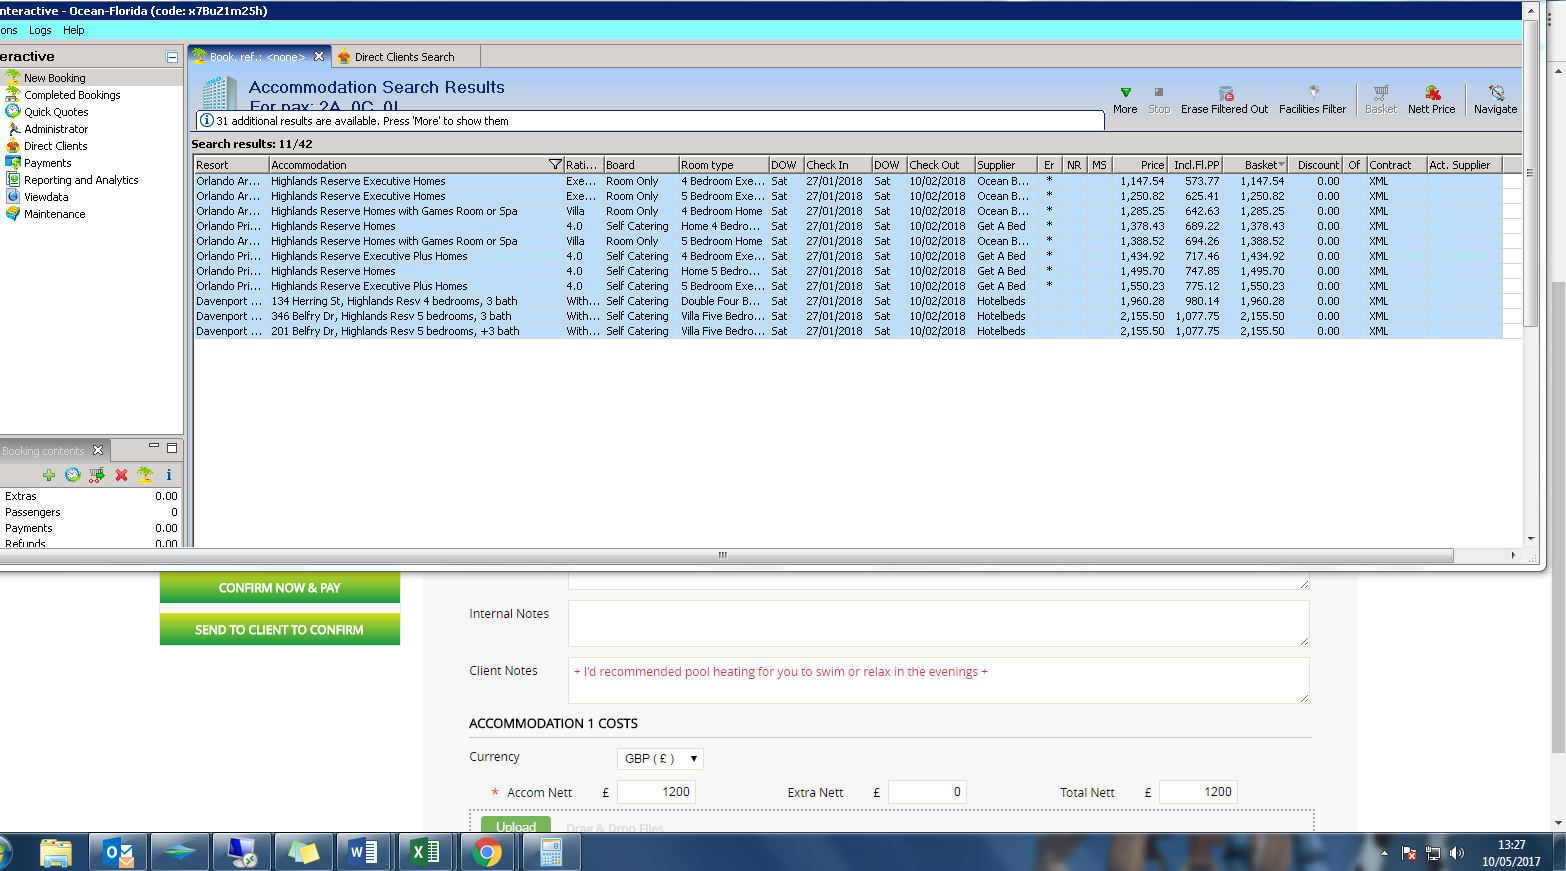
Task: Collapse the interactive navigation panel
Action: [x=172, y=57]
